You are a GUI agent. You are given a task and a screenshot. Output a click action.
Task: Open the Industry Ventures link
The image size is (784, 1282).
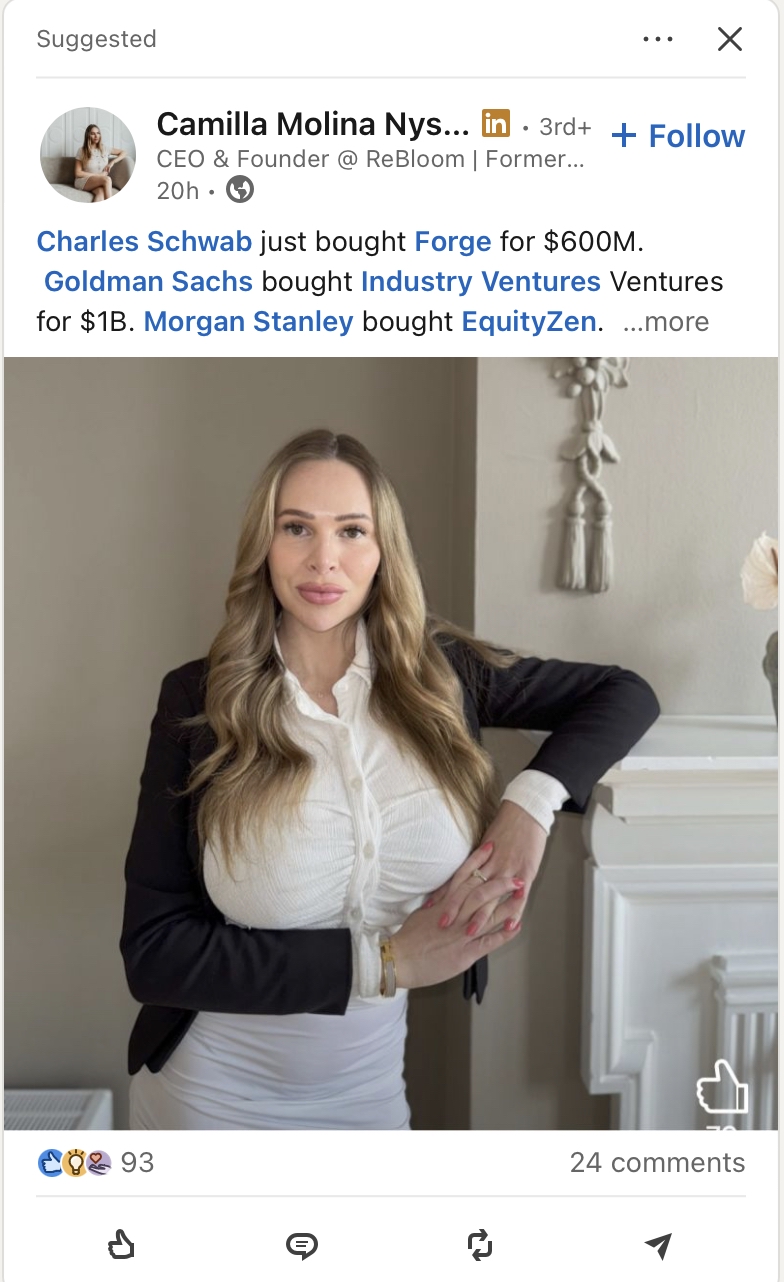(x=480, y=282)
